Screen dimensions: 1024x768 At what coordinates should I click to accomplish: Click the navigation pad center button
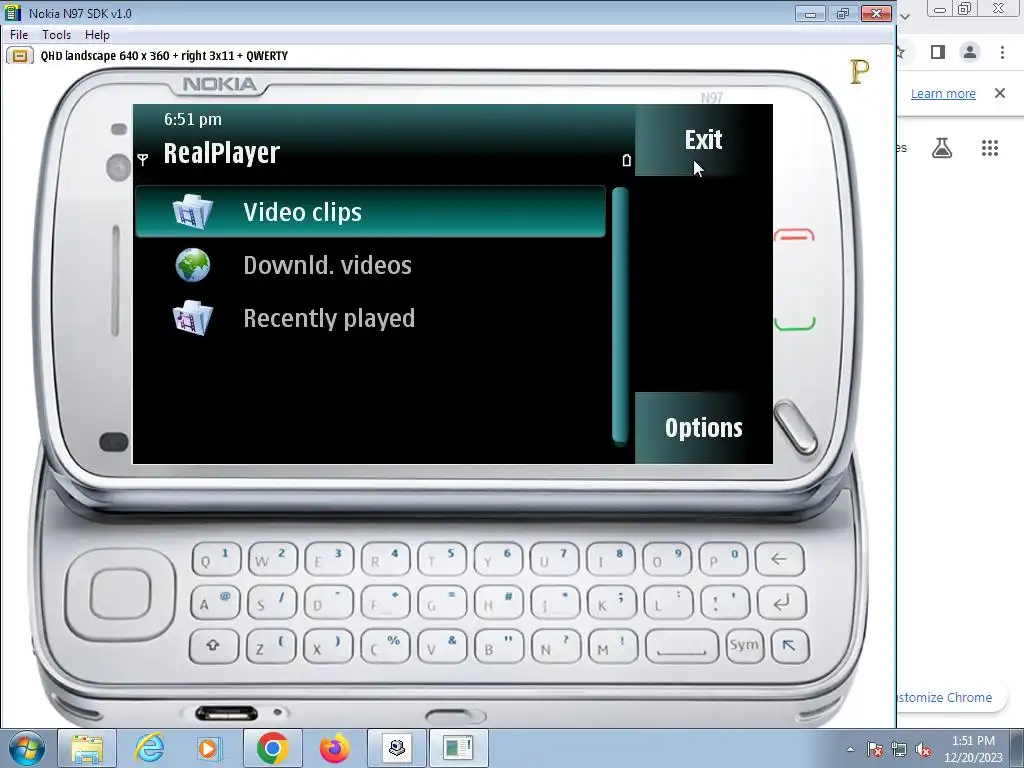120,594
